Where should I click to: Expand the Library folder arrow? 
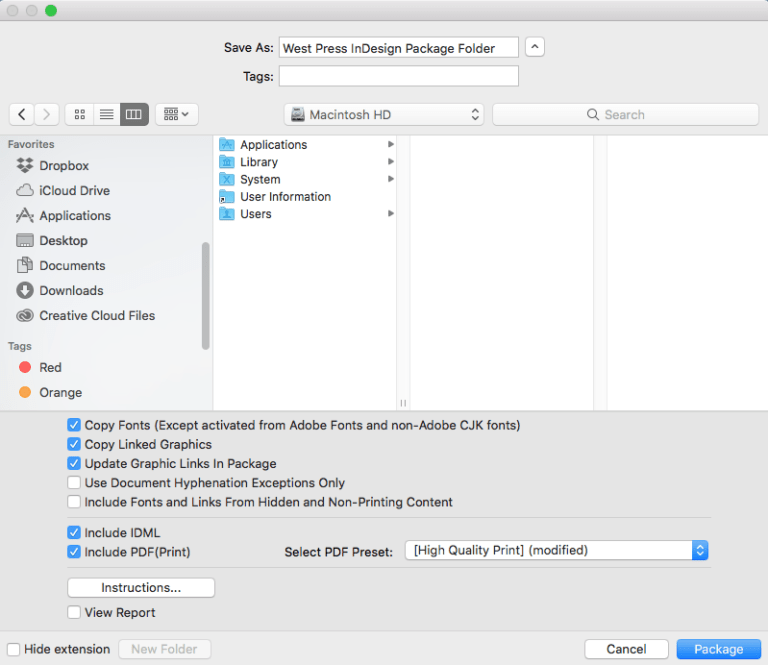391,161
